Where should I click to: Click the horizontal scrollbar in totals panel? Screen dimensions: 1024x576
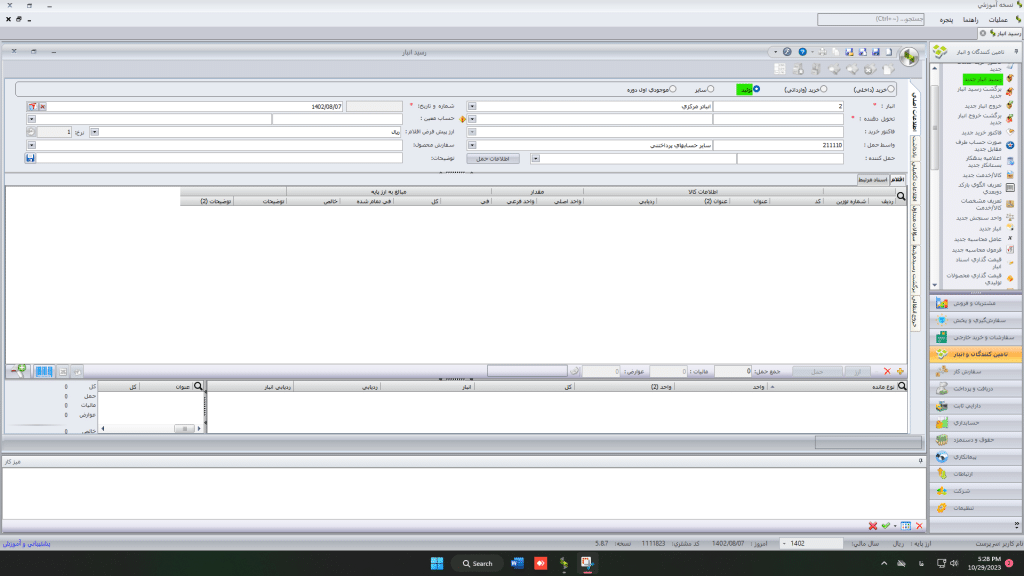[151, 428]
